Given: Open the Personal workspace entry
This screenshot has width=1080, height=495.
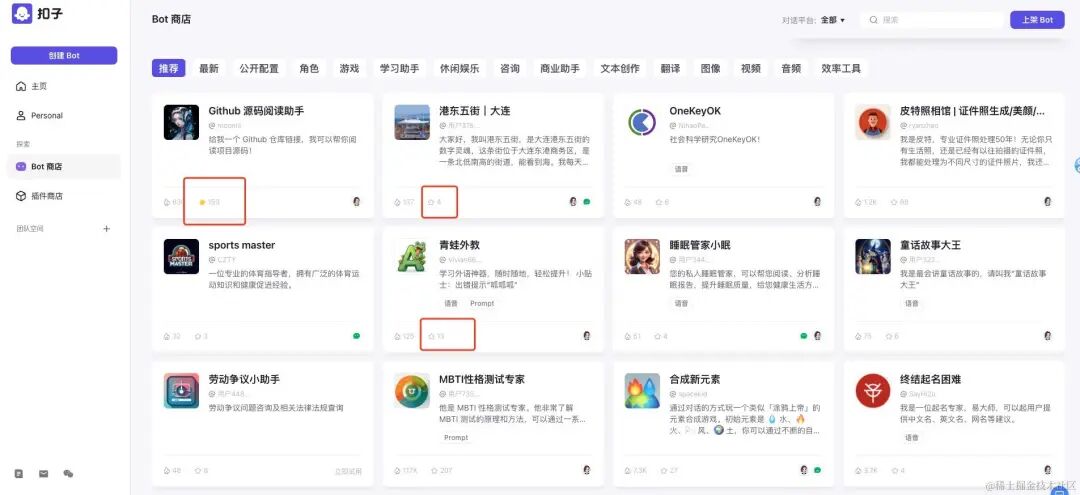Looking at the screenshot, I should tap(39, 116).
